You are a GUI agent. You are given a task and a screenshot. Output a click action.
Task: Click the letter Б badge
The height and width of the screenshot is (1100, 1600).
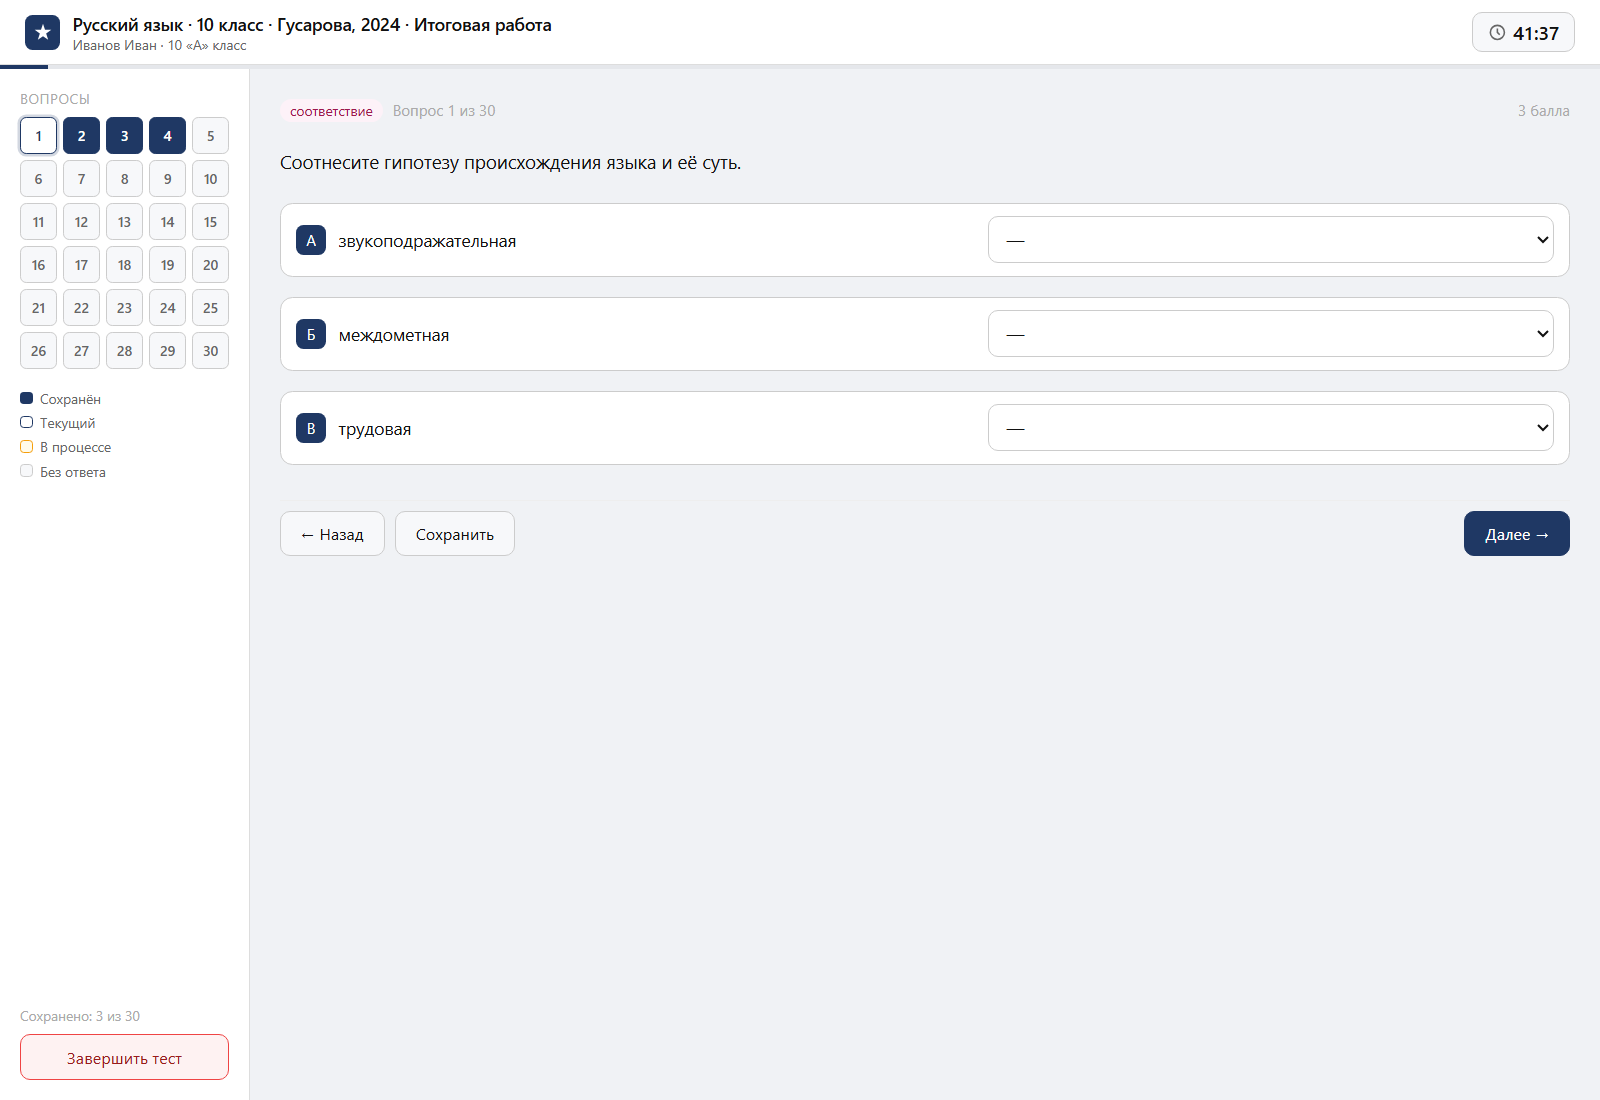tap(311, 334)
